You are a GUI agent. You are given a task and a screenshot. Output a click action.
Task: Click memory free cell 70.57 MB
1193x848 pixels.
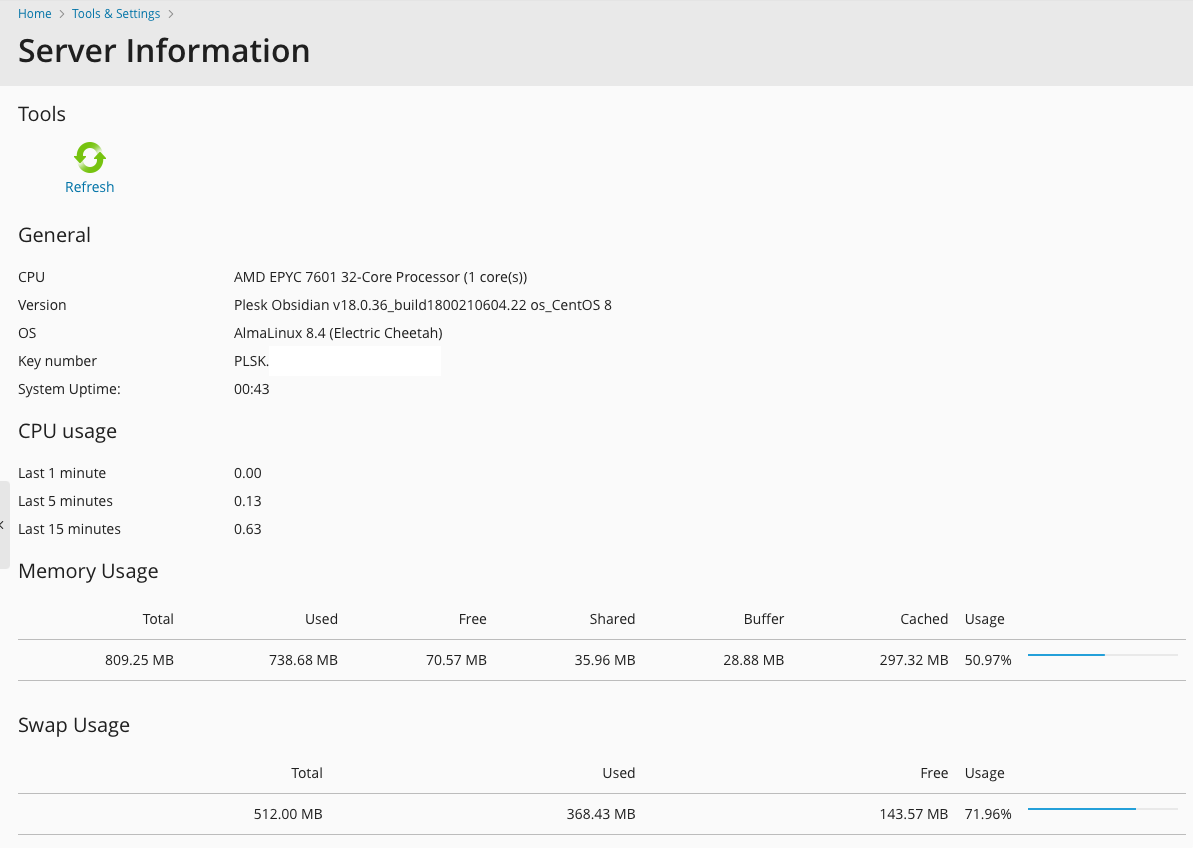click(456, 660)
